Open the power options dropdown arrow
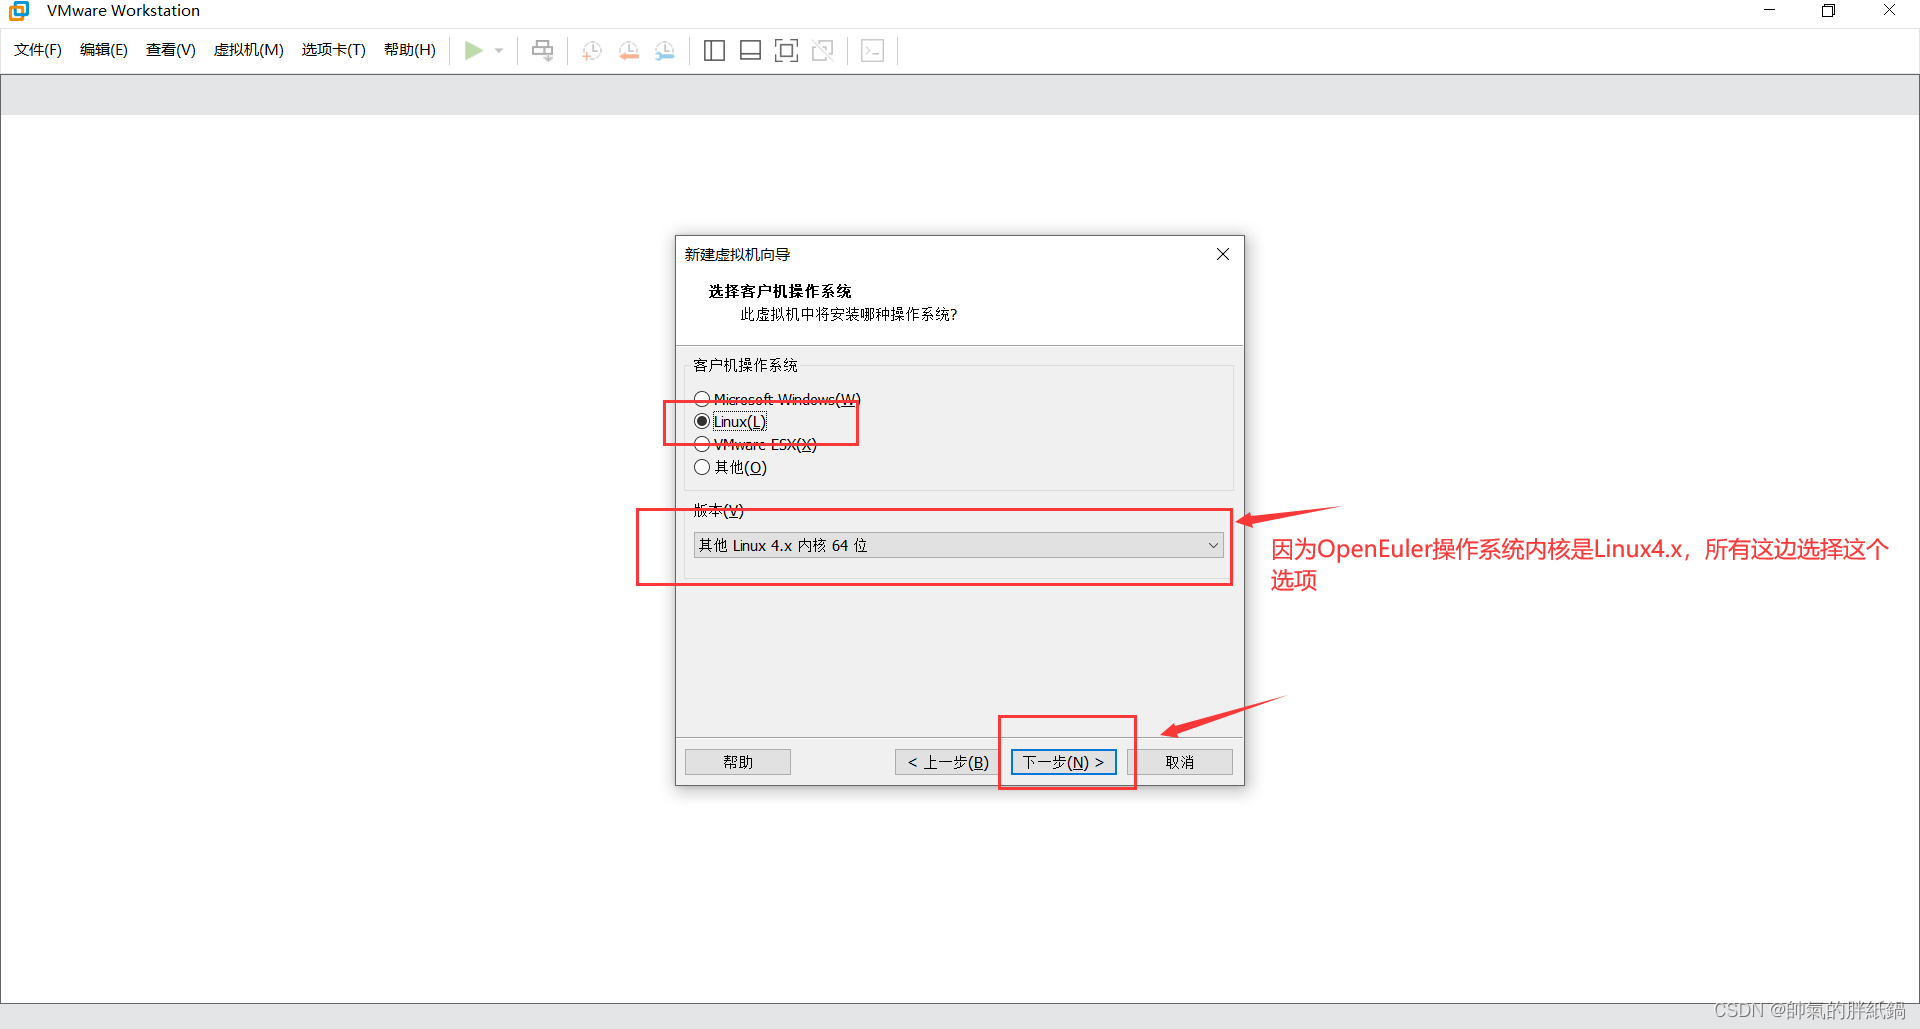The height and width of the screenshot is (1029, 1920). pyautogui.click(x=499, y=51)
